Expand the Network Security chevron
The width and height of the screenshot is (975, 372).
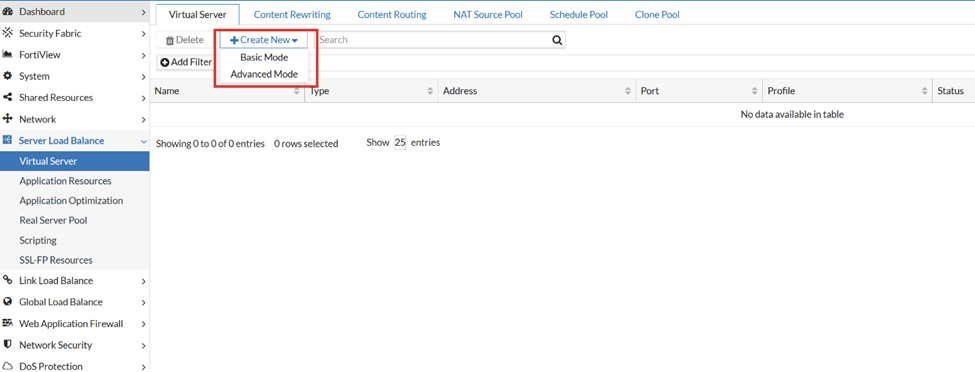pyautogui.click(x=143, y=345)
